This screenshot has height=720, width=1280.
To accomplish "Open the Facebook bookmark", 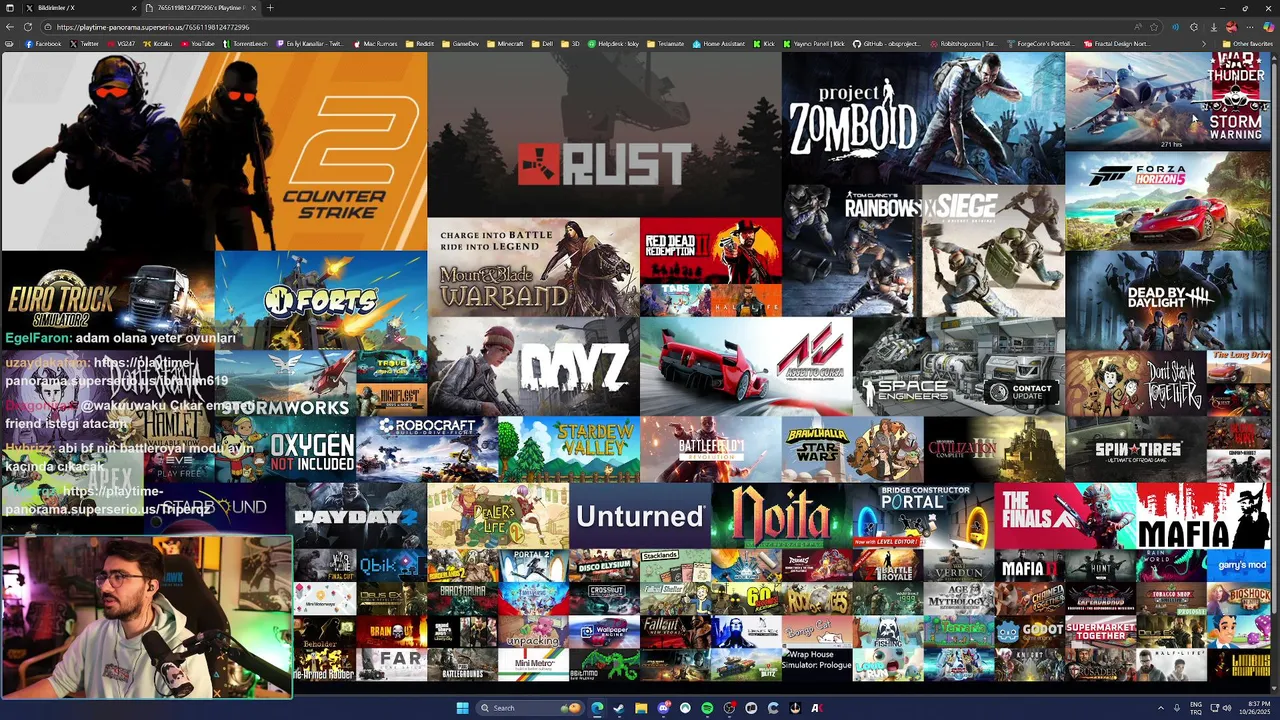I will (x=43, y=44).
